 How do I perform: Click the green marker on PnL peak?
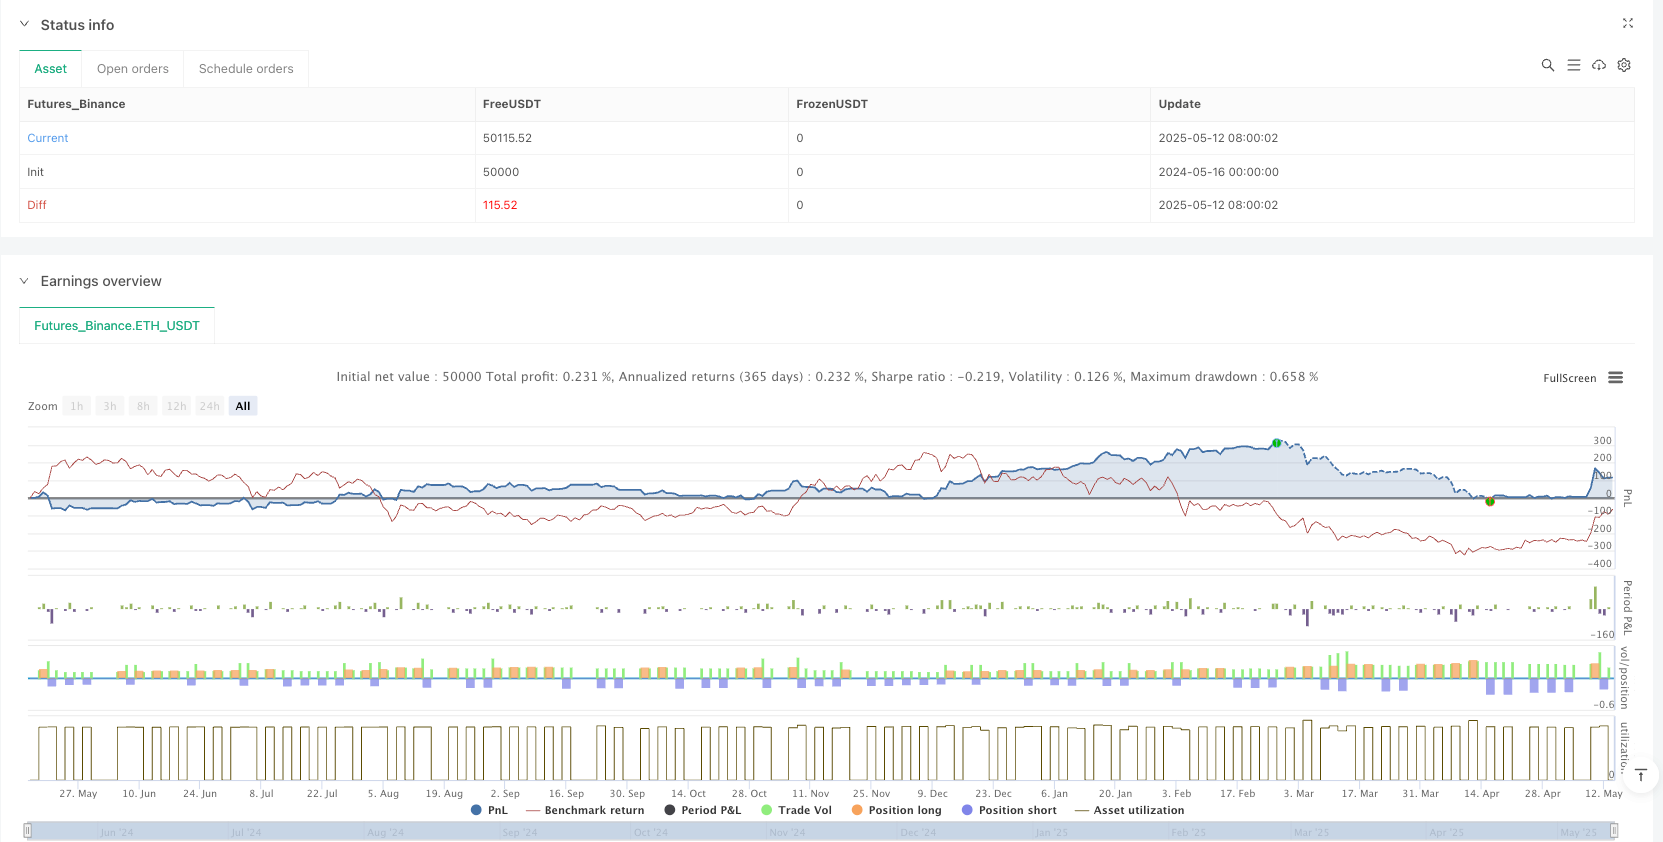(x=1277, y=443)
